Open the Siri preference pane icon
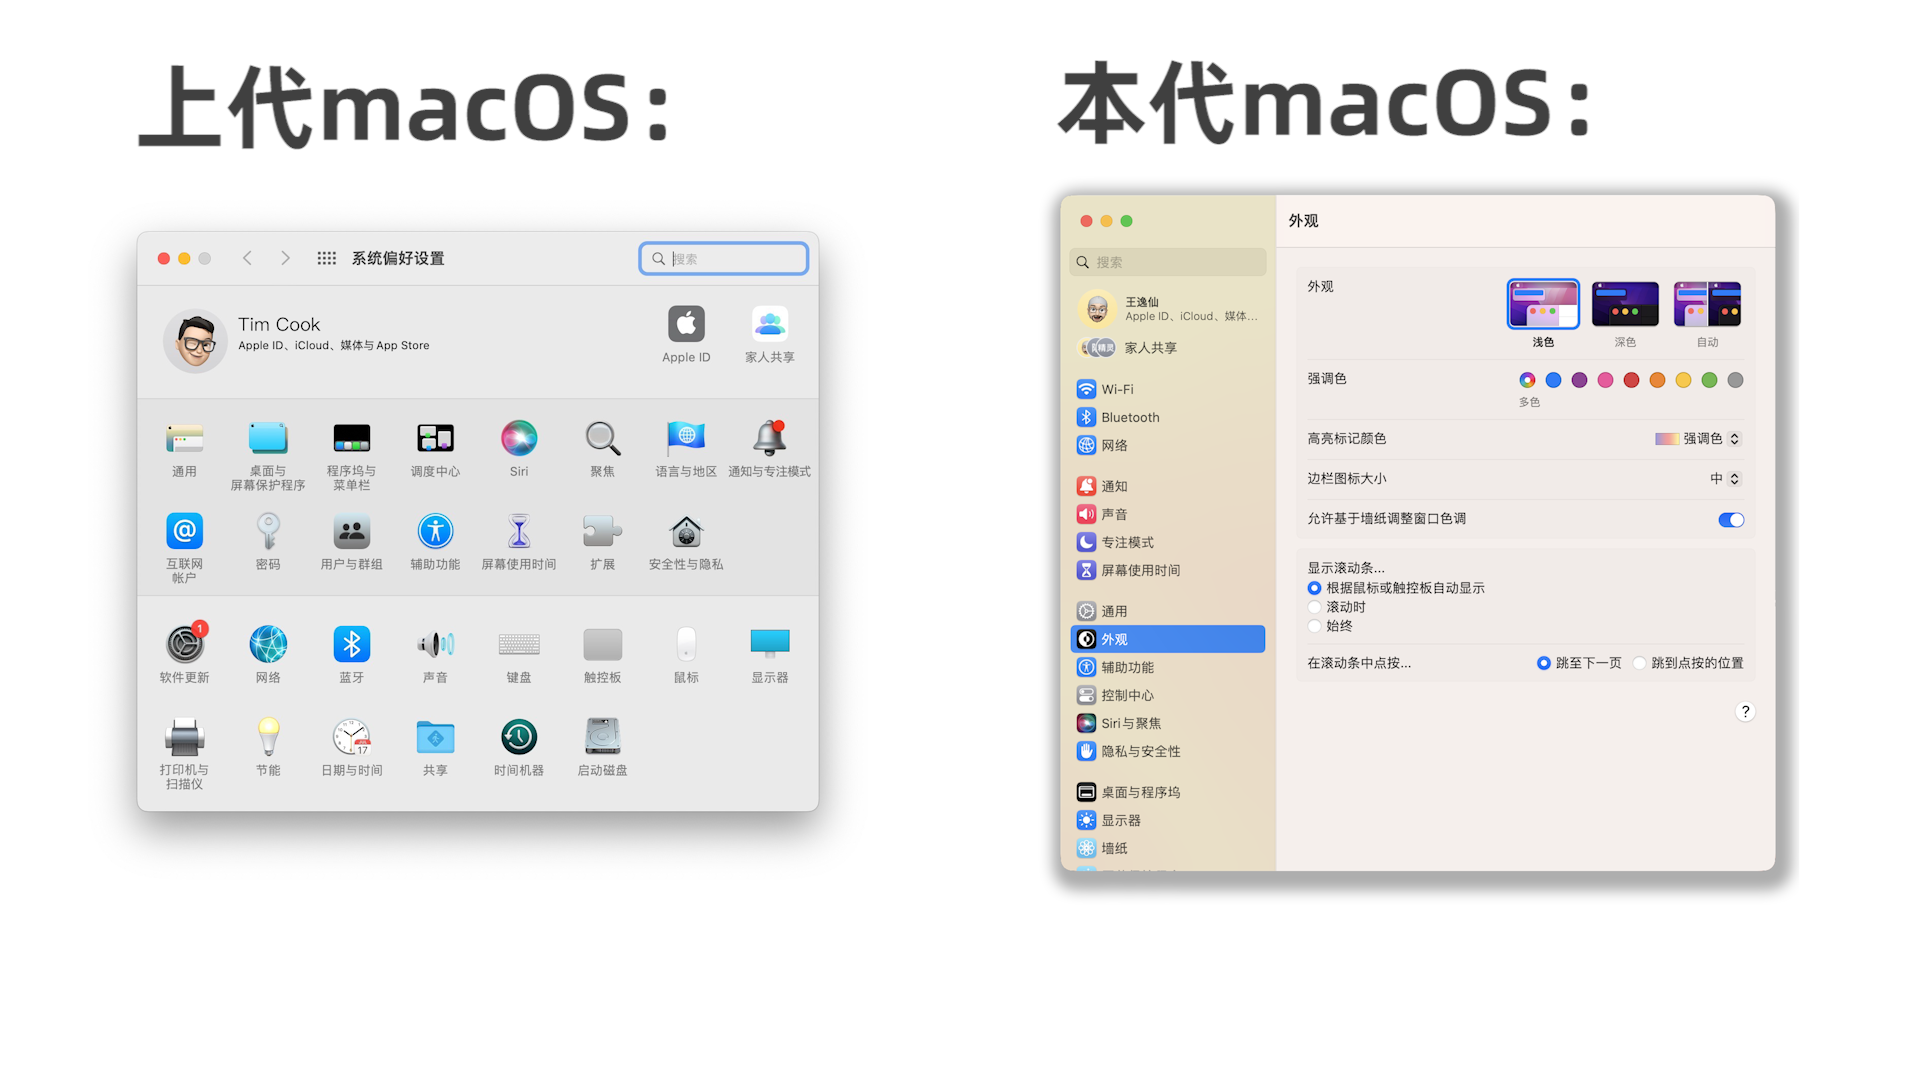Viewport: 1920px width, 1080px height. tap(518, 438)
